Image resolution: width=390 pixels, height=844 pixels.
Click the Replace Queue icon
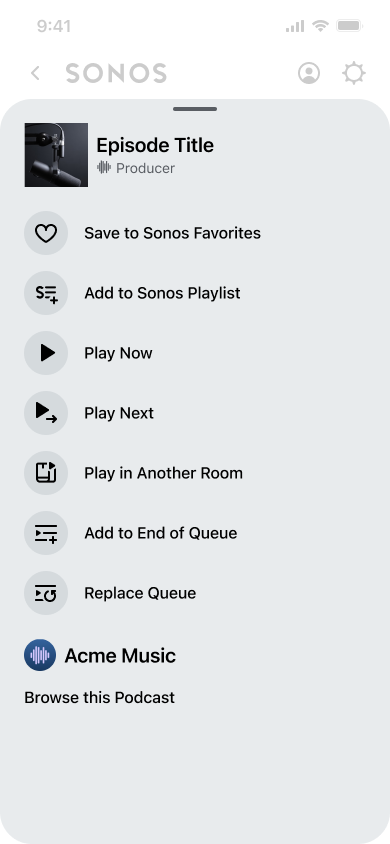tap(46, 593)
